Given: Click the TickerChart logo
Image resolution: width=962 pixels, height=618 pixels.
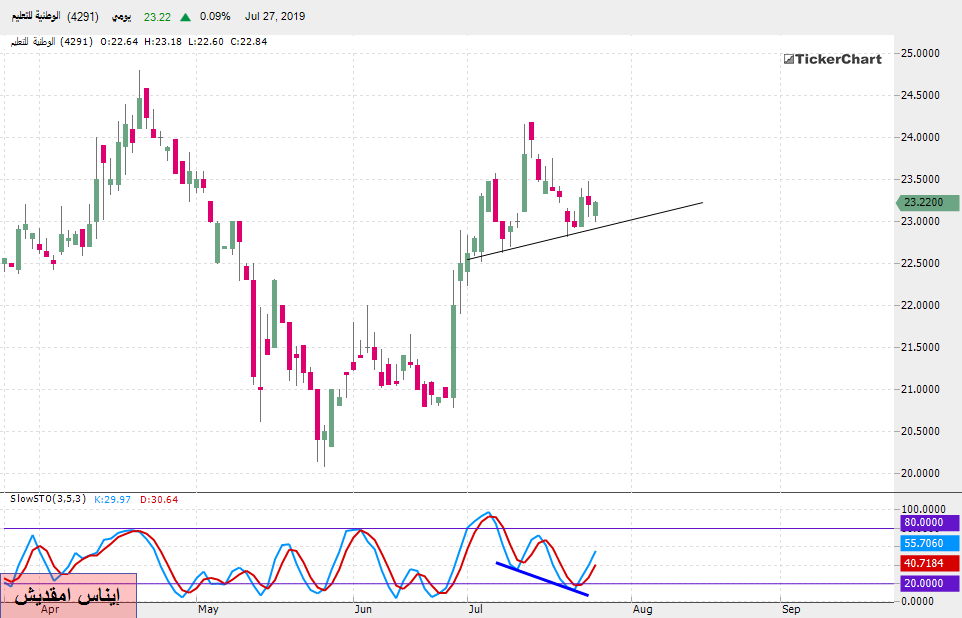Looking at the screenshot, I should (832, 59).
